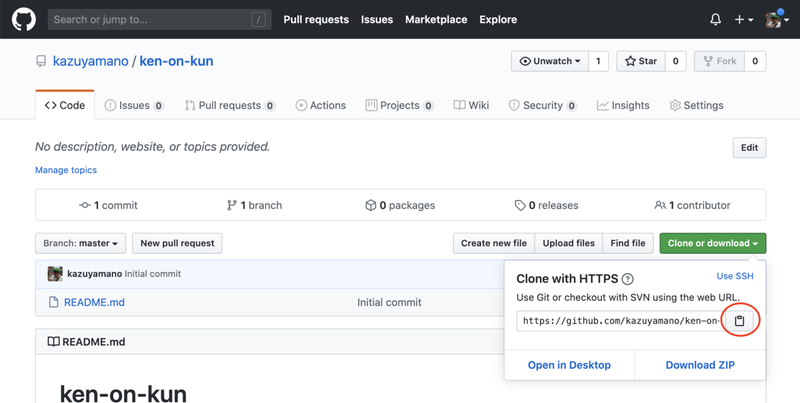Go to the Insights tab
The height and width of the screenshot is (403, 800).
[x=623, y=105]
